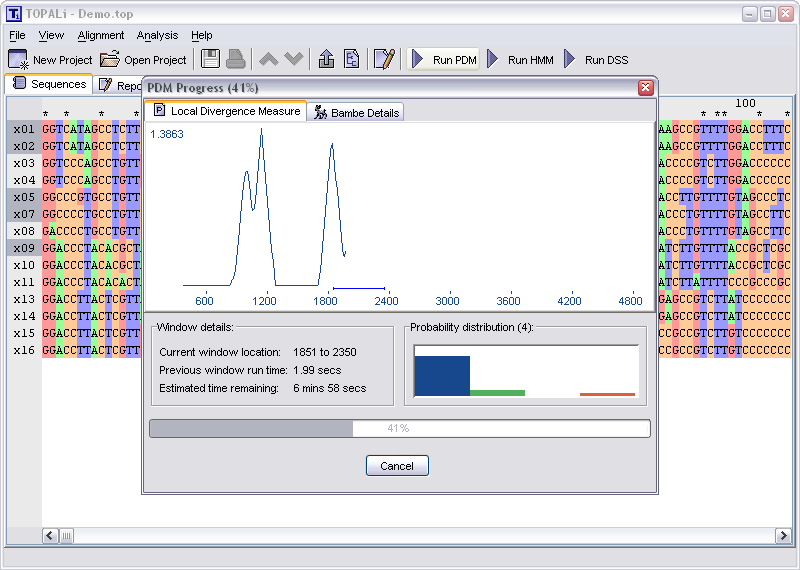Viewport: 800px width, 570px height.
Task: Click the 1.3863 graph maximum value
Action: 167,134
